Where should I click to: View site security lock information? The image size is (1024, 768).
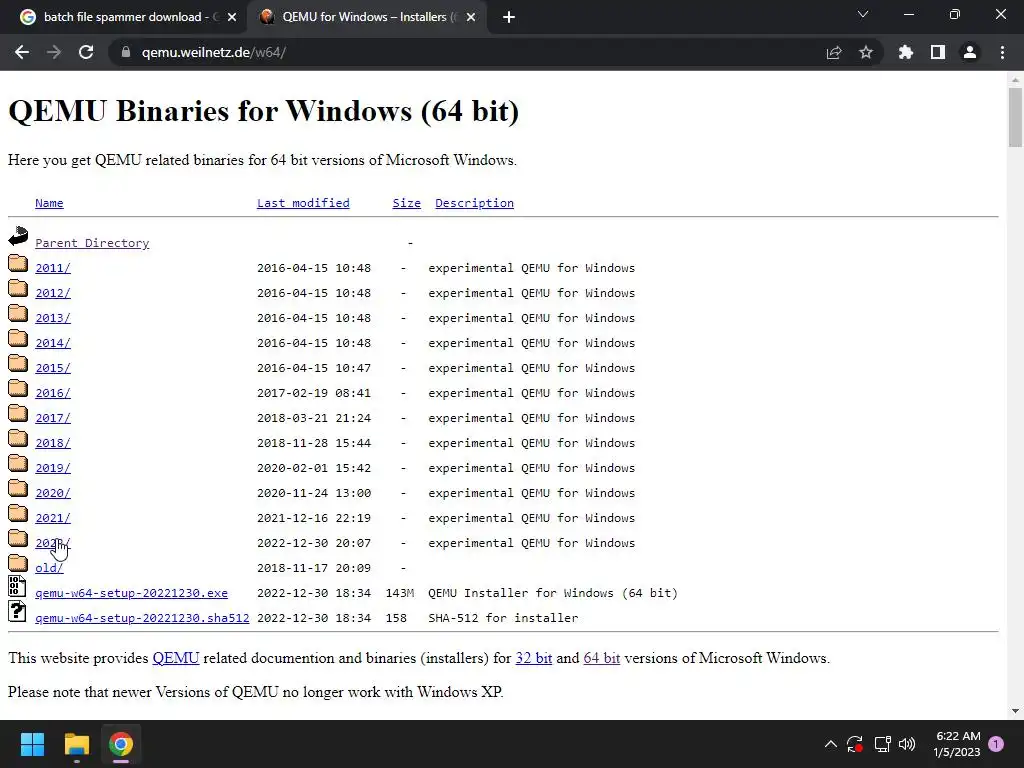point(125,52)
